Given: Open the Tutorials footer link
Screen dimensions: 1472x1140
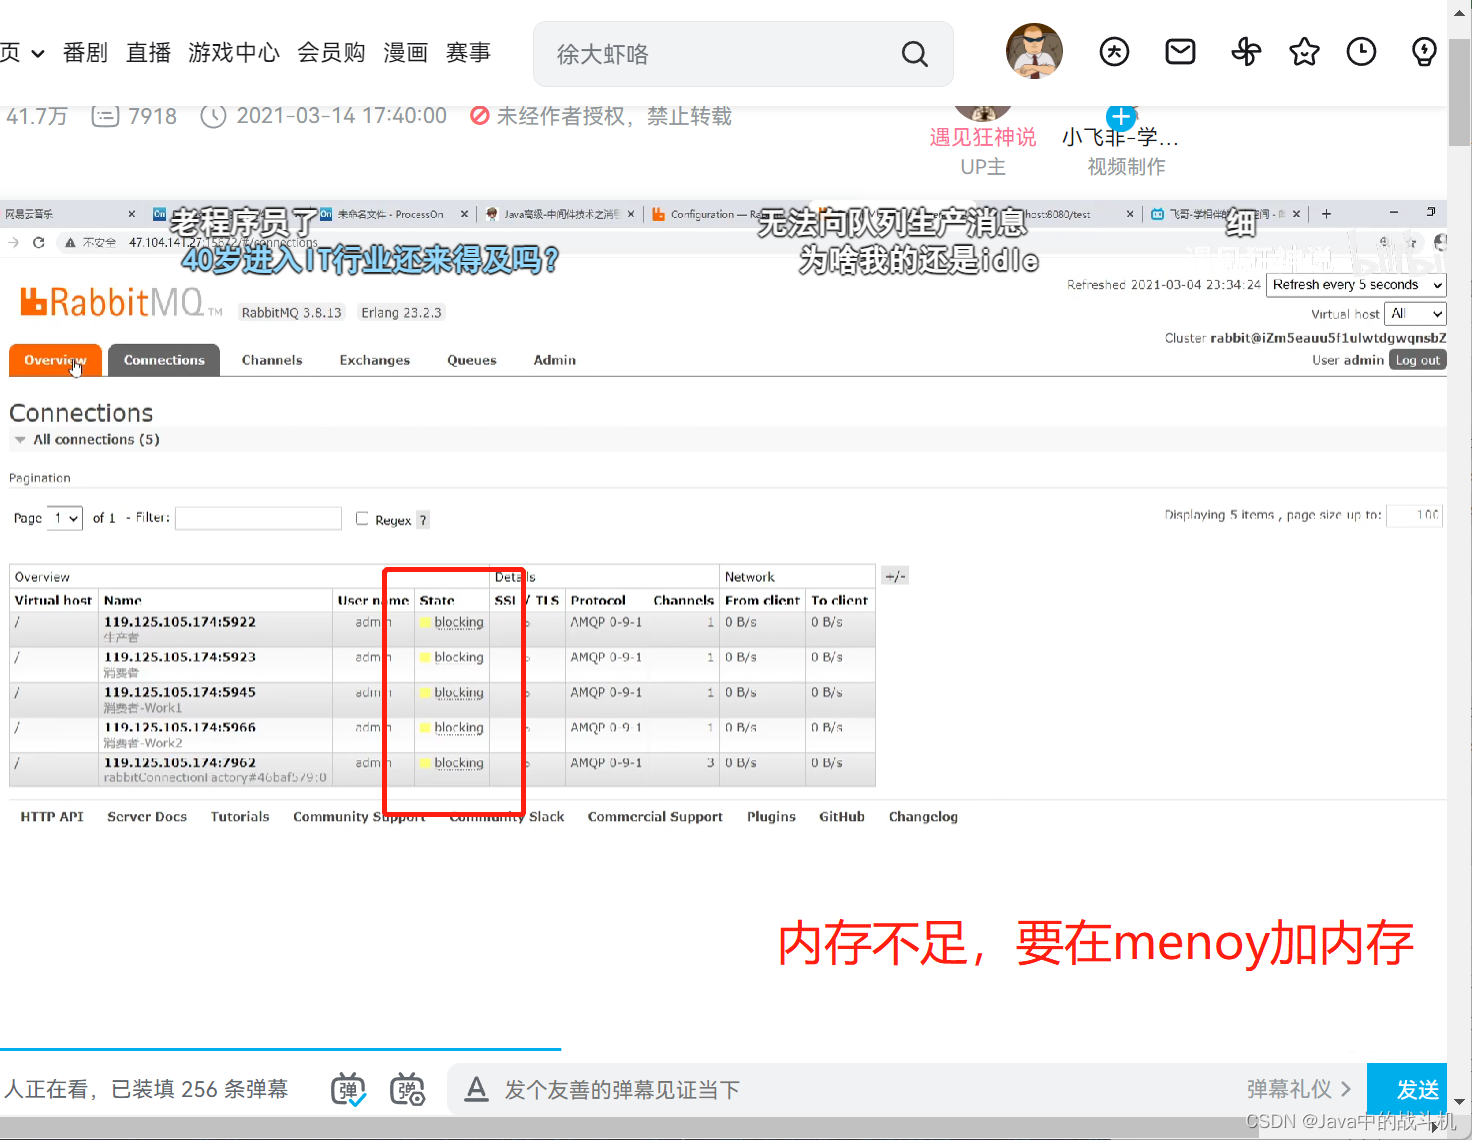Looking at the screenshot, I should (240, 817).
